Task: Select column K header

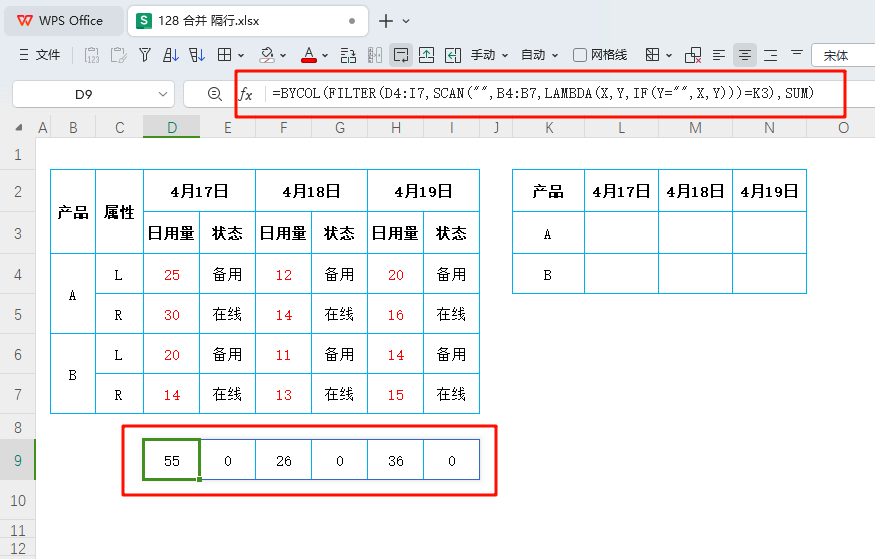Action: point(549,128)
